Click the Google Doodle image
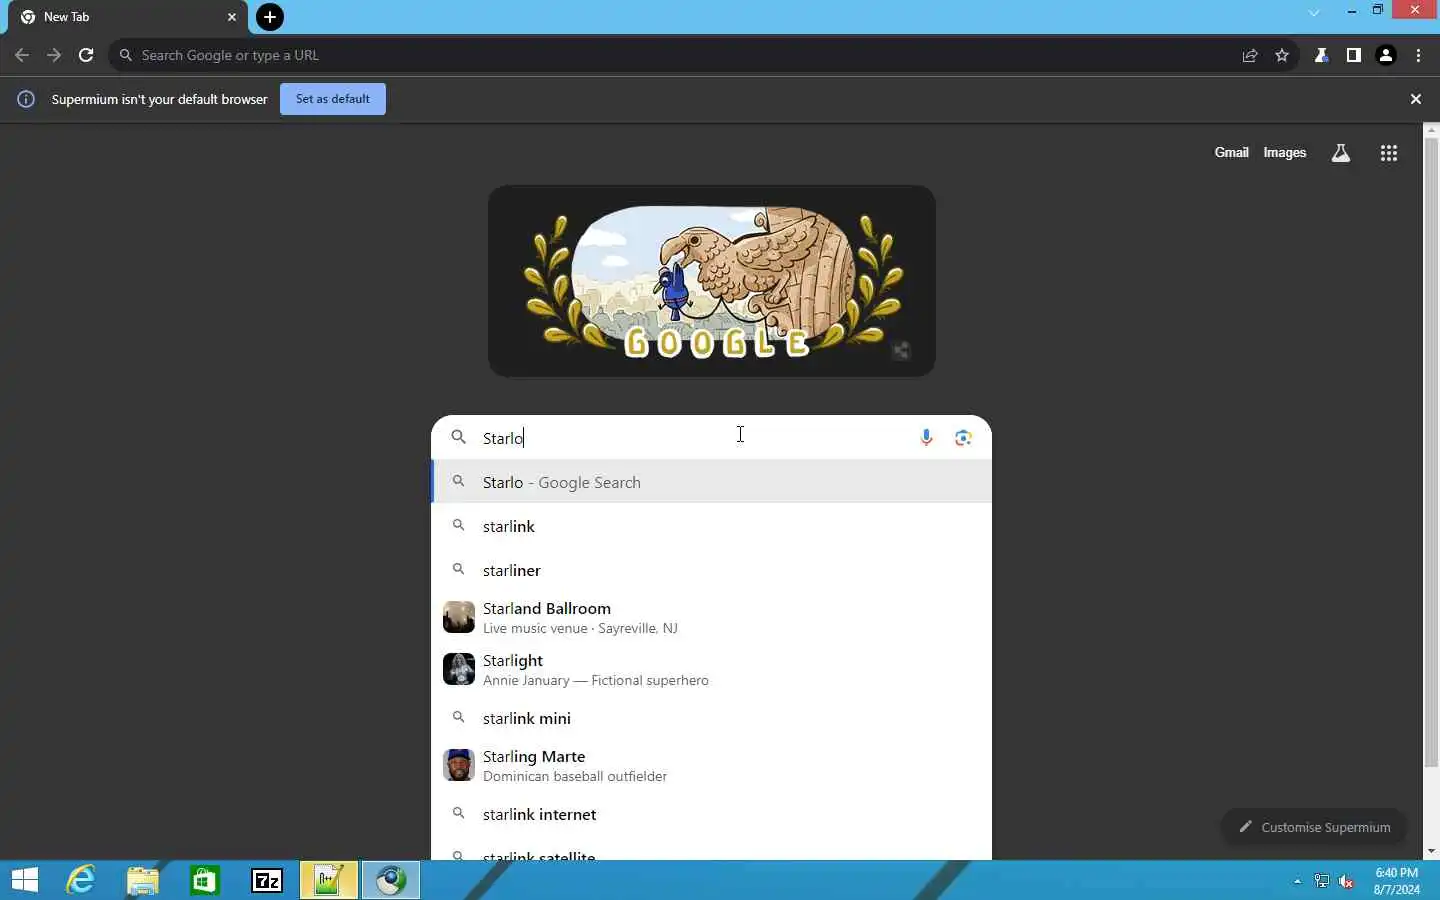Viewport: 1440px width, 900px height. coord(711,281)
